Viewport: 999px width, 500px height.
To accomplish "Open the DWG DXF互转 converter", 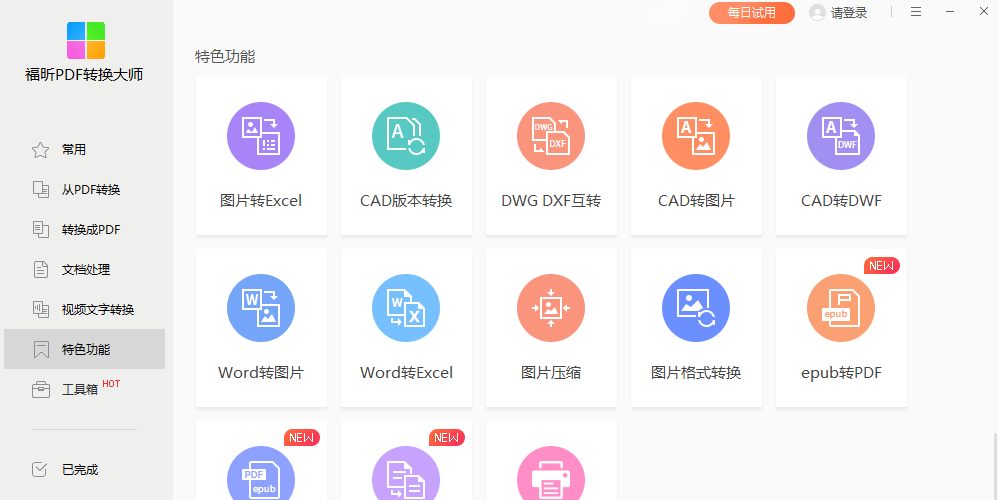I will (551, 156).
